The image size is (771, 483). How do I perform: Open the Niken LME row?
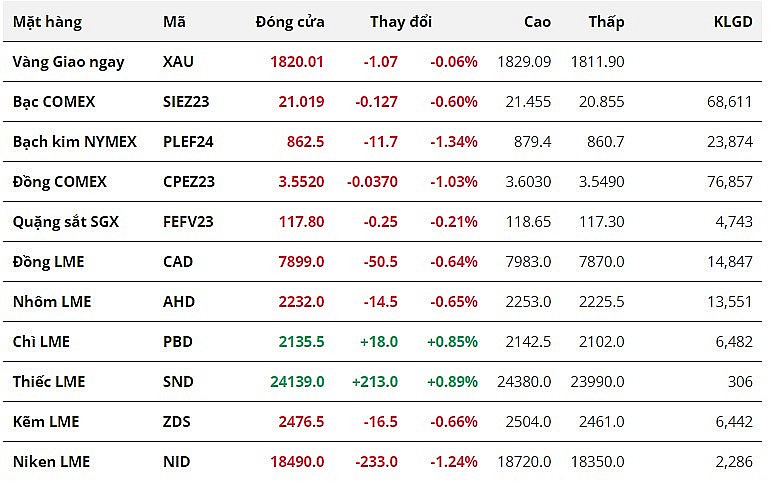pos(51,462)
